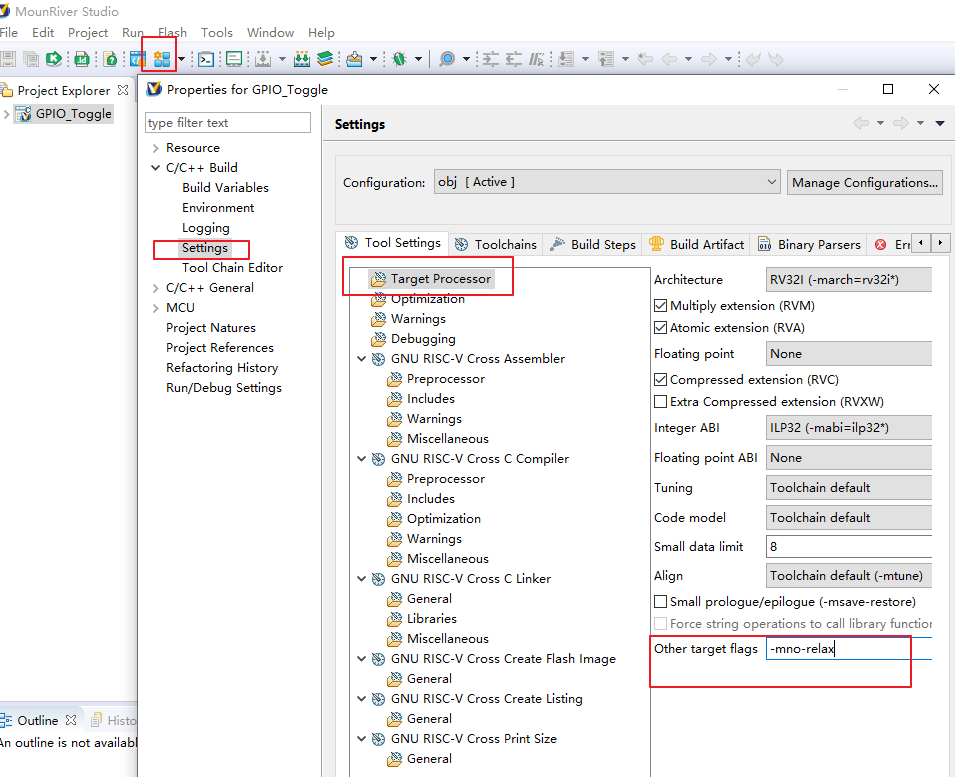
Task: Switch to the Toolchains tab
Action: coord(495,244)
